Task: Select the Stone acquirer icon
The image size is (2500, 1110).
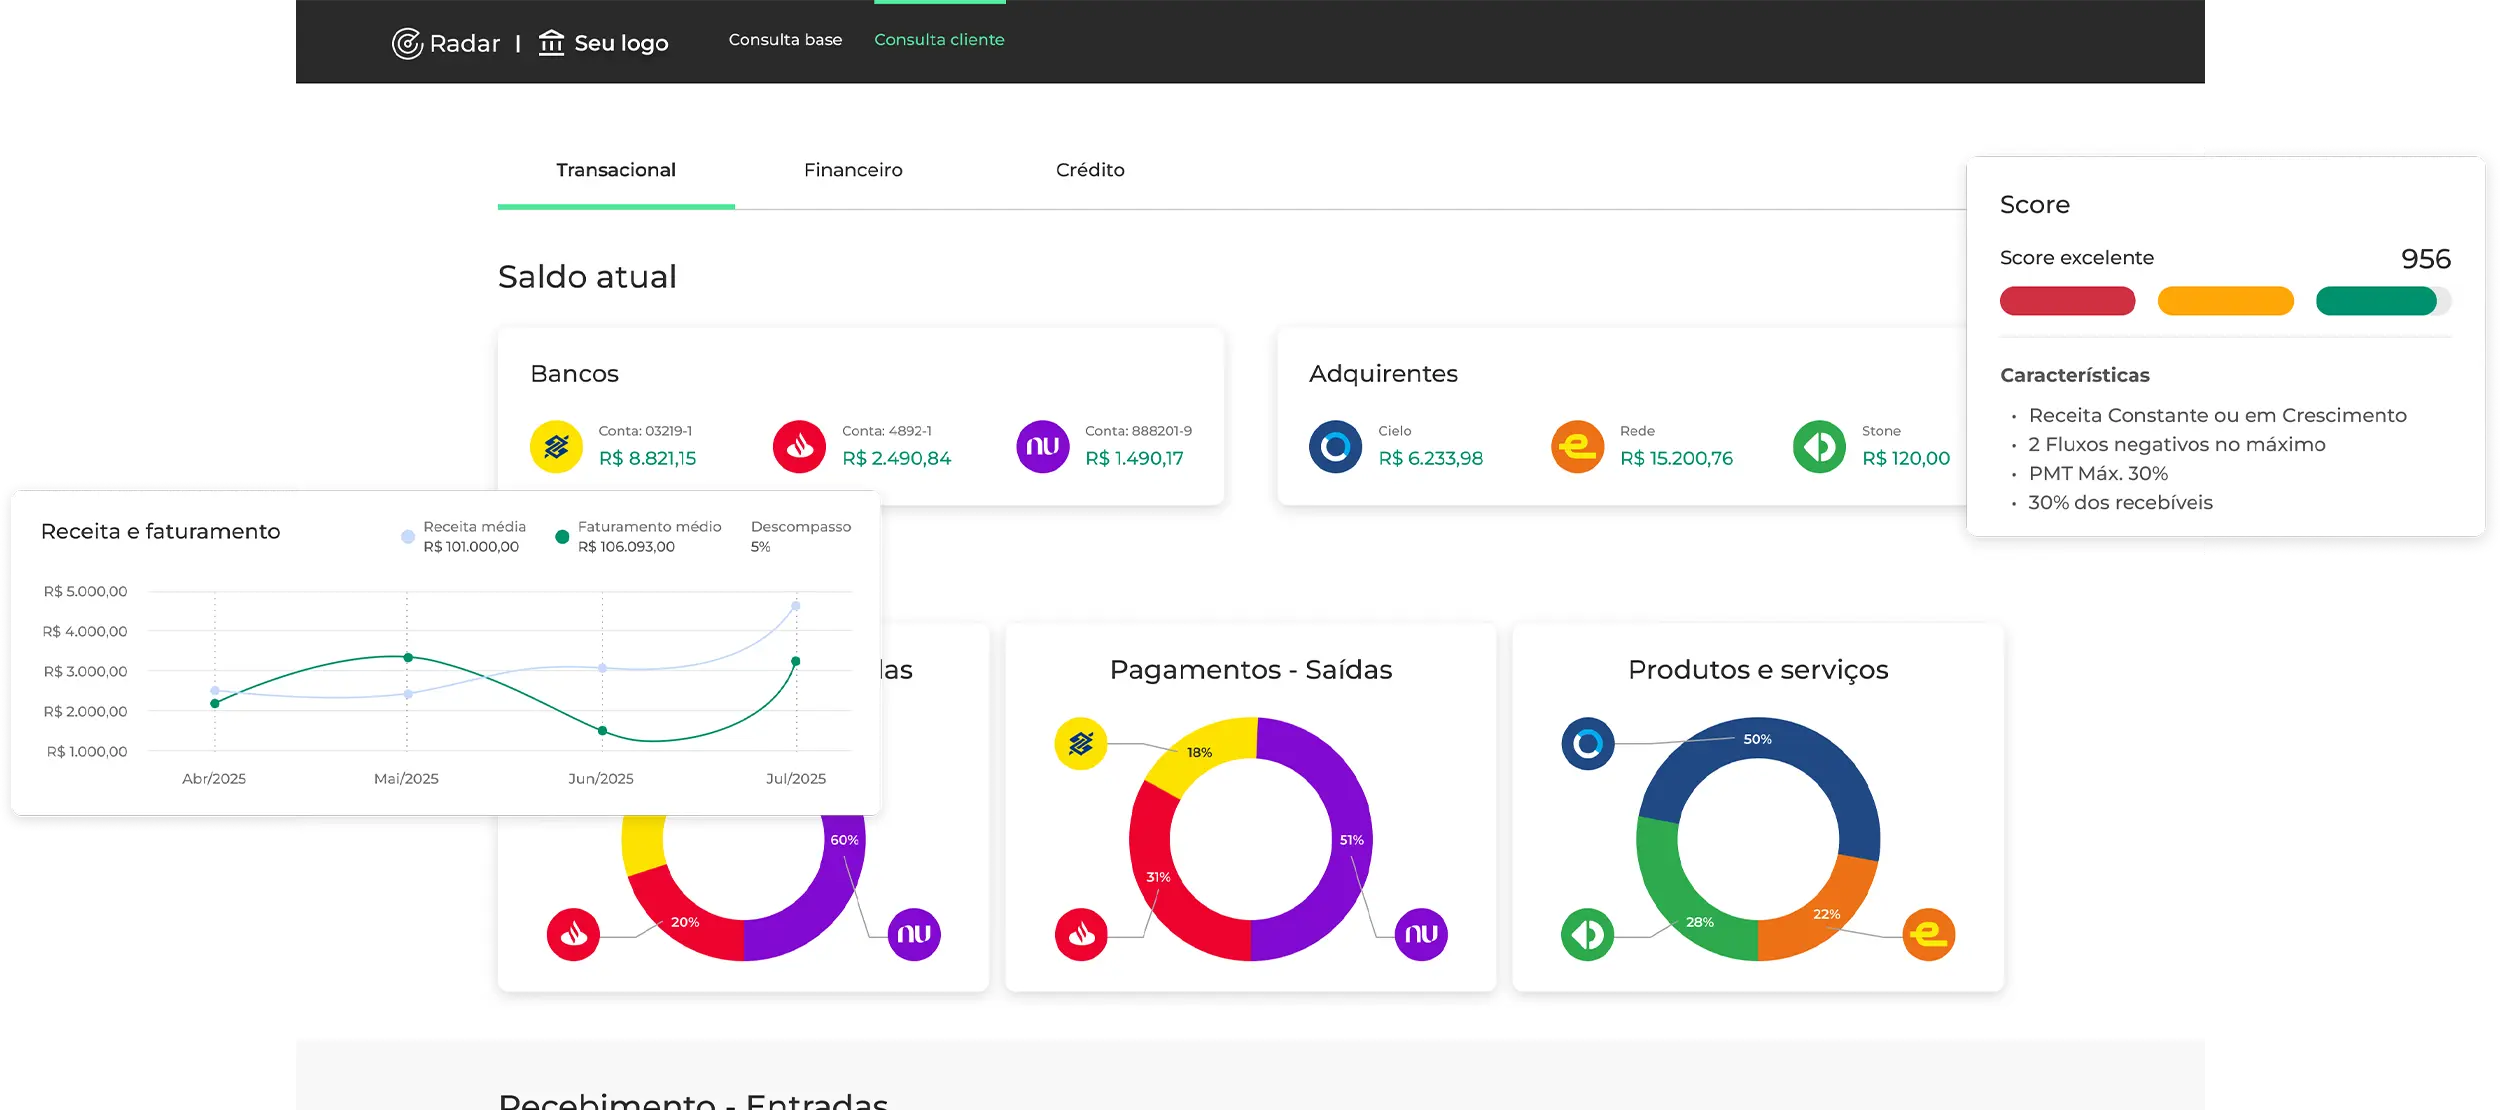Action: pyautogui.click(x=1818, y=446)
